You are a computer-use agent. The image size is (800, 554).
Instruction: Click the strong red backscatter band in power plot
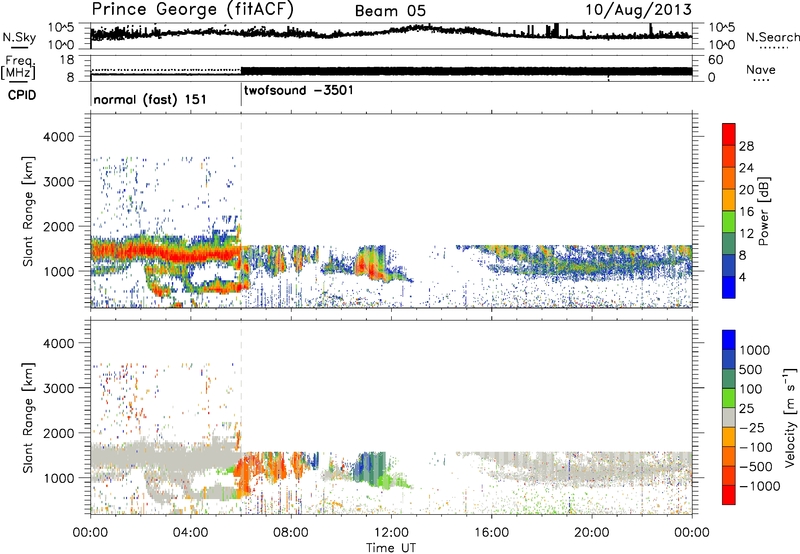click(166, 252)
